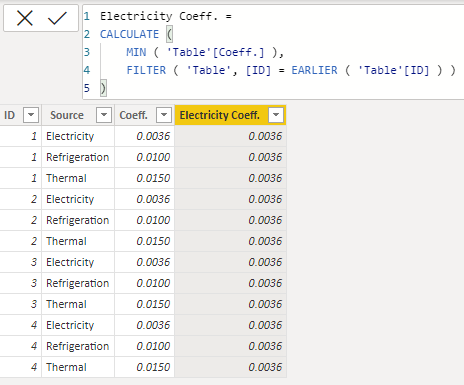Select the Source column header

pyautogui.click(x=78, y=115)
